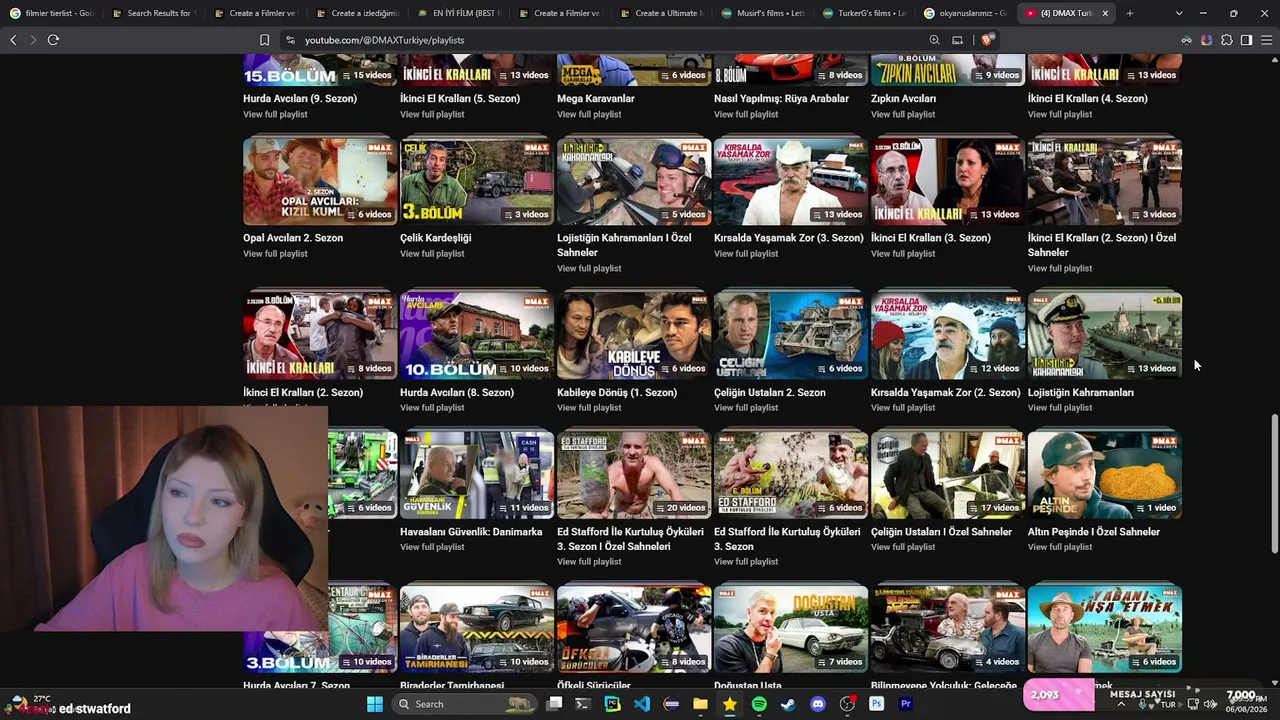Open the Terminal icon in taskbar
Image resolution: width=1280 pixels, height=720 pixels.
pos(583,704)
